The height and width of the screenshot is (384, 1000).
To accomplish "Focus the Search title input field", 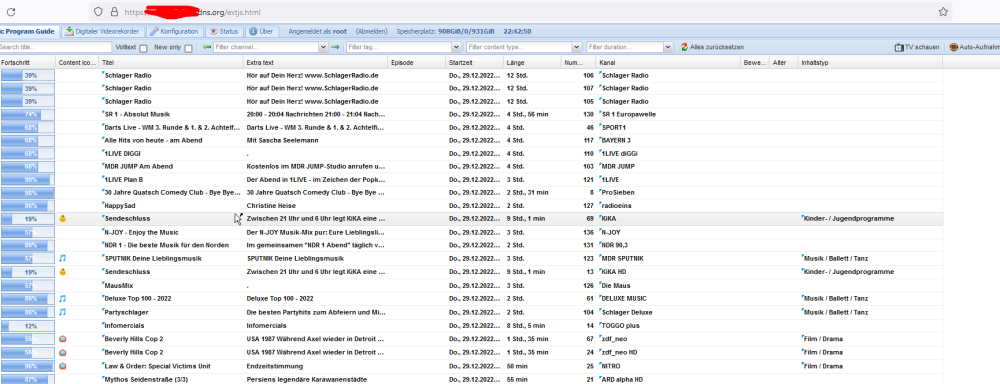I will tap(55, 47).
